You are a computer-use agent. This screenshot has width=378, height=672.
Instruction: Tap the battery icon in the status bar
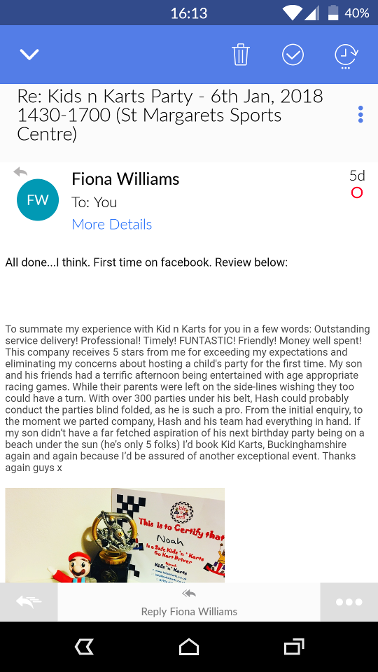pos(333,13)
